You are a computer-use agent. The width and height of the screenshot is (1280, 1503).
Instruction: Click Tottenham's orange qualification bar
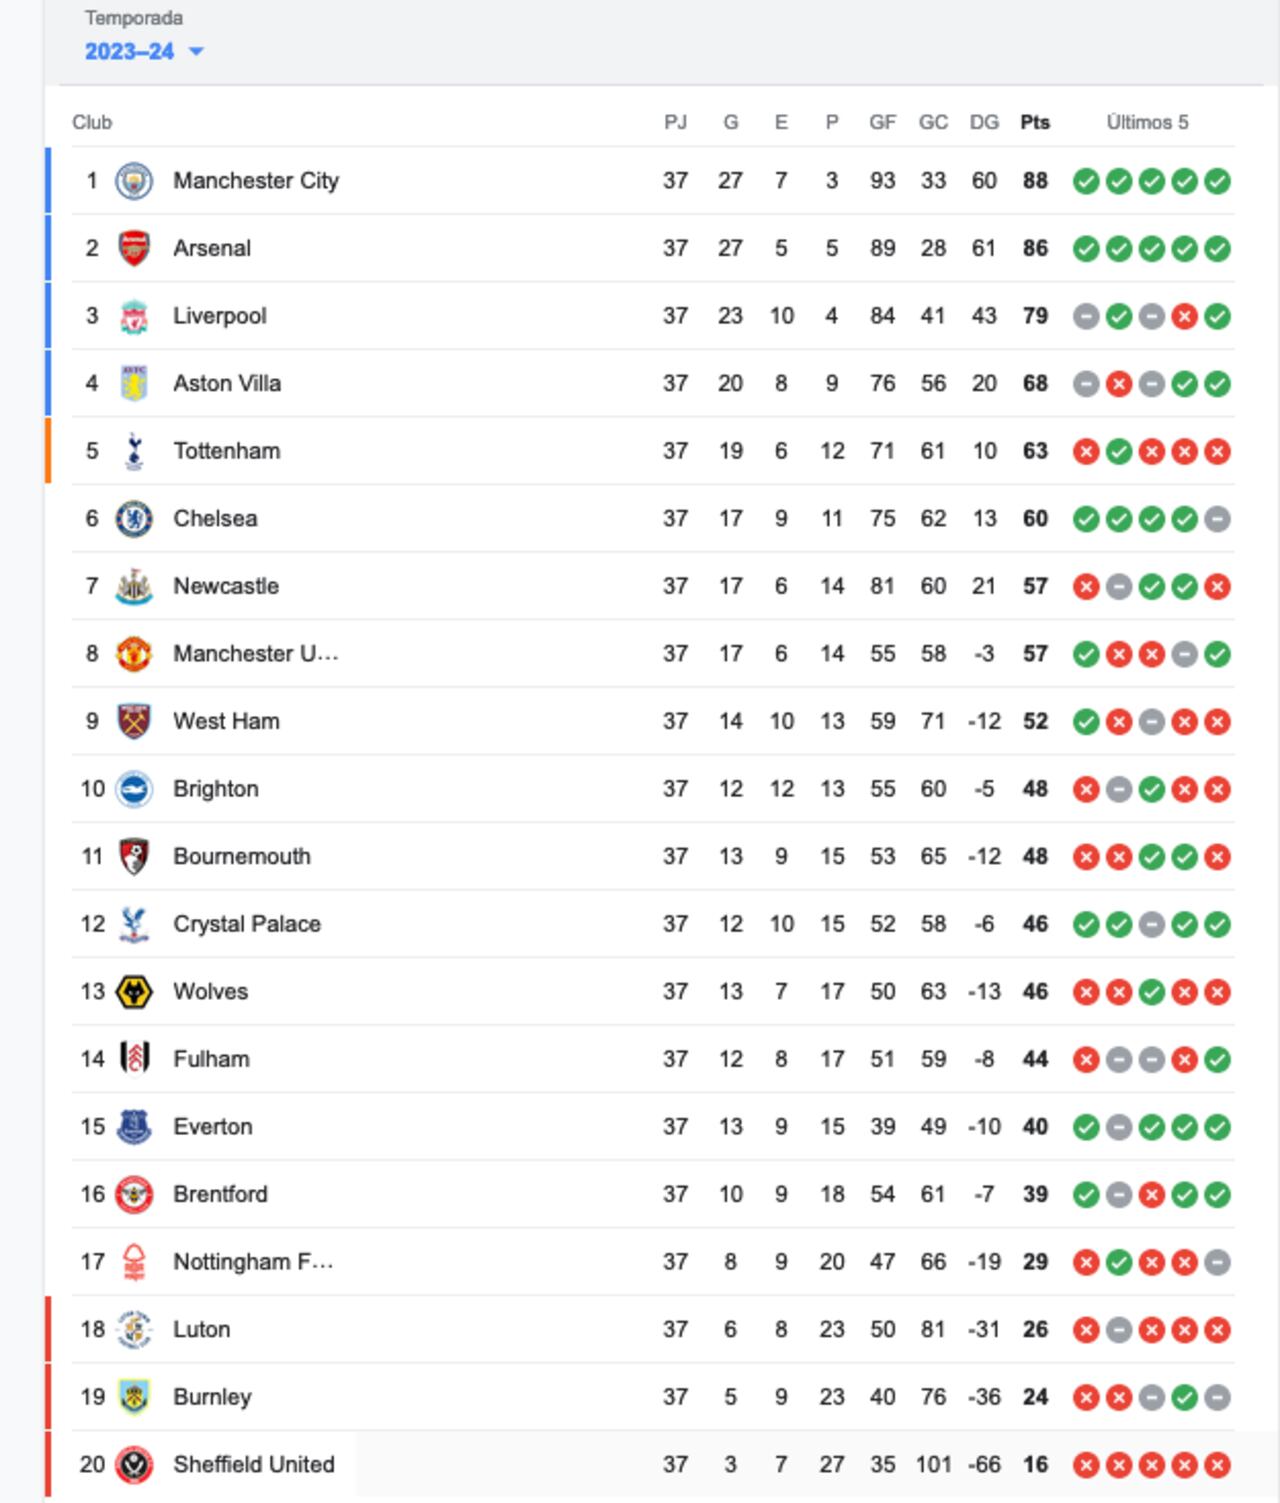click(x=48, y=451)
